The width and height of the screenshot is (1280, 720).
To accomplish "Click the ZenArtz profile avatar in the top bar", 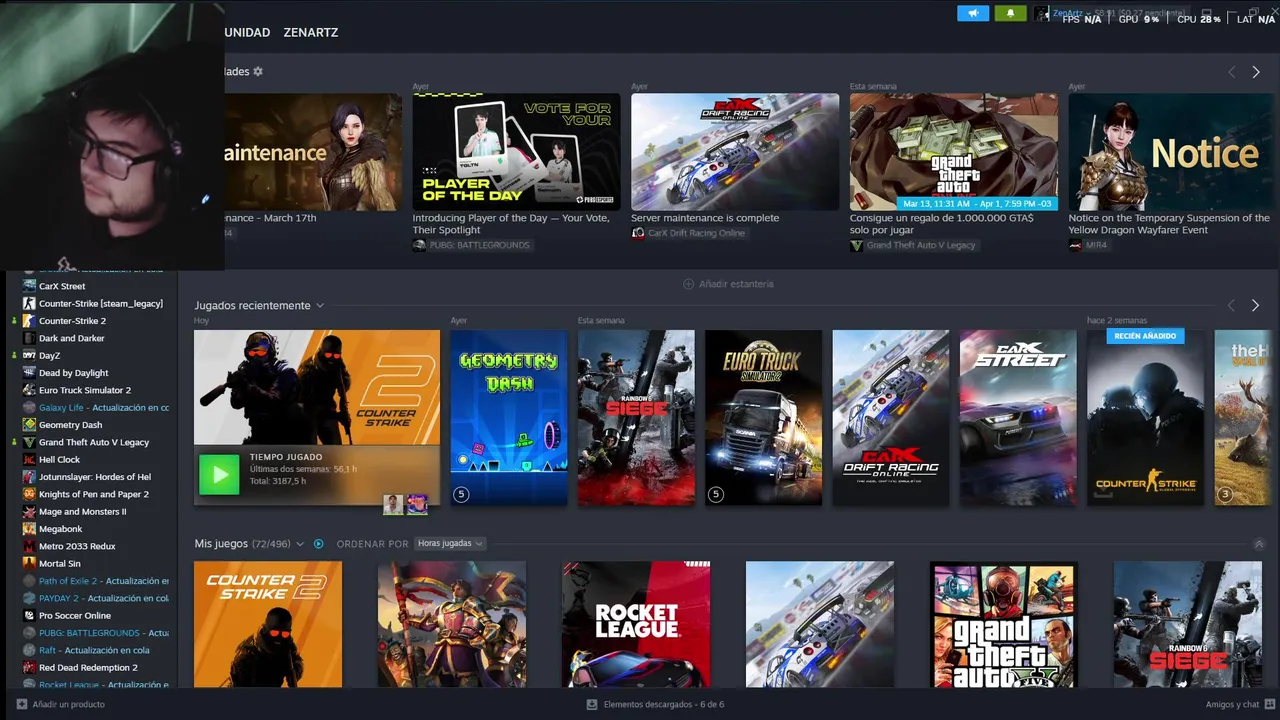I will (x=1041, y=13).
